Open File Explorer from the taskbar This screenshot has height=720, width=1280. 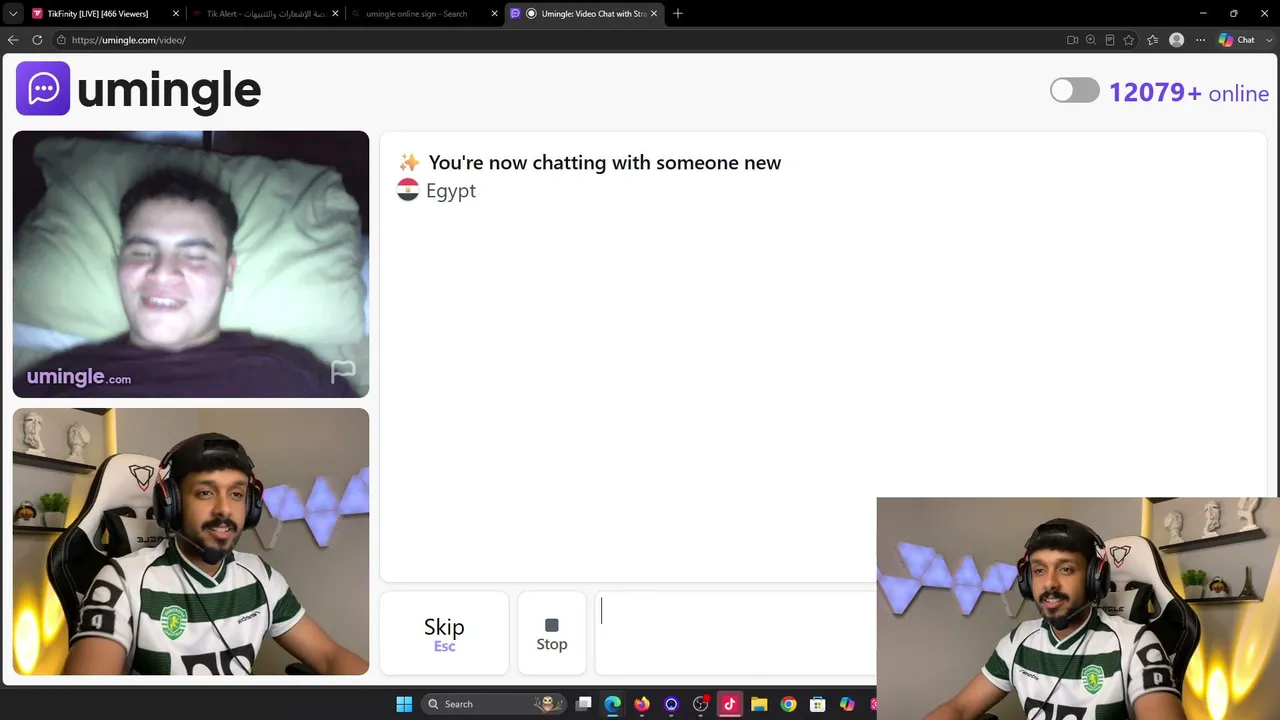tap(759, 704)
